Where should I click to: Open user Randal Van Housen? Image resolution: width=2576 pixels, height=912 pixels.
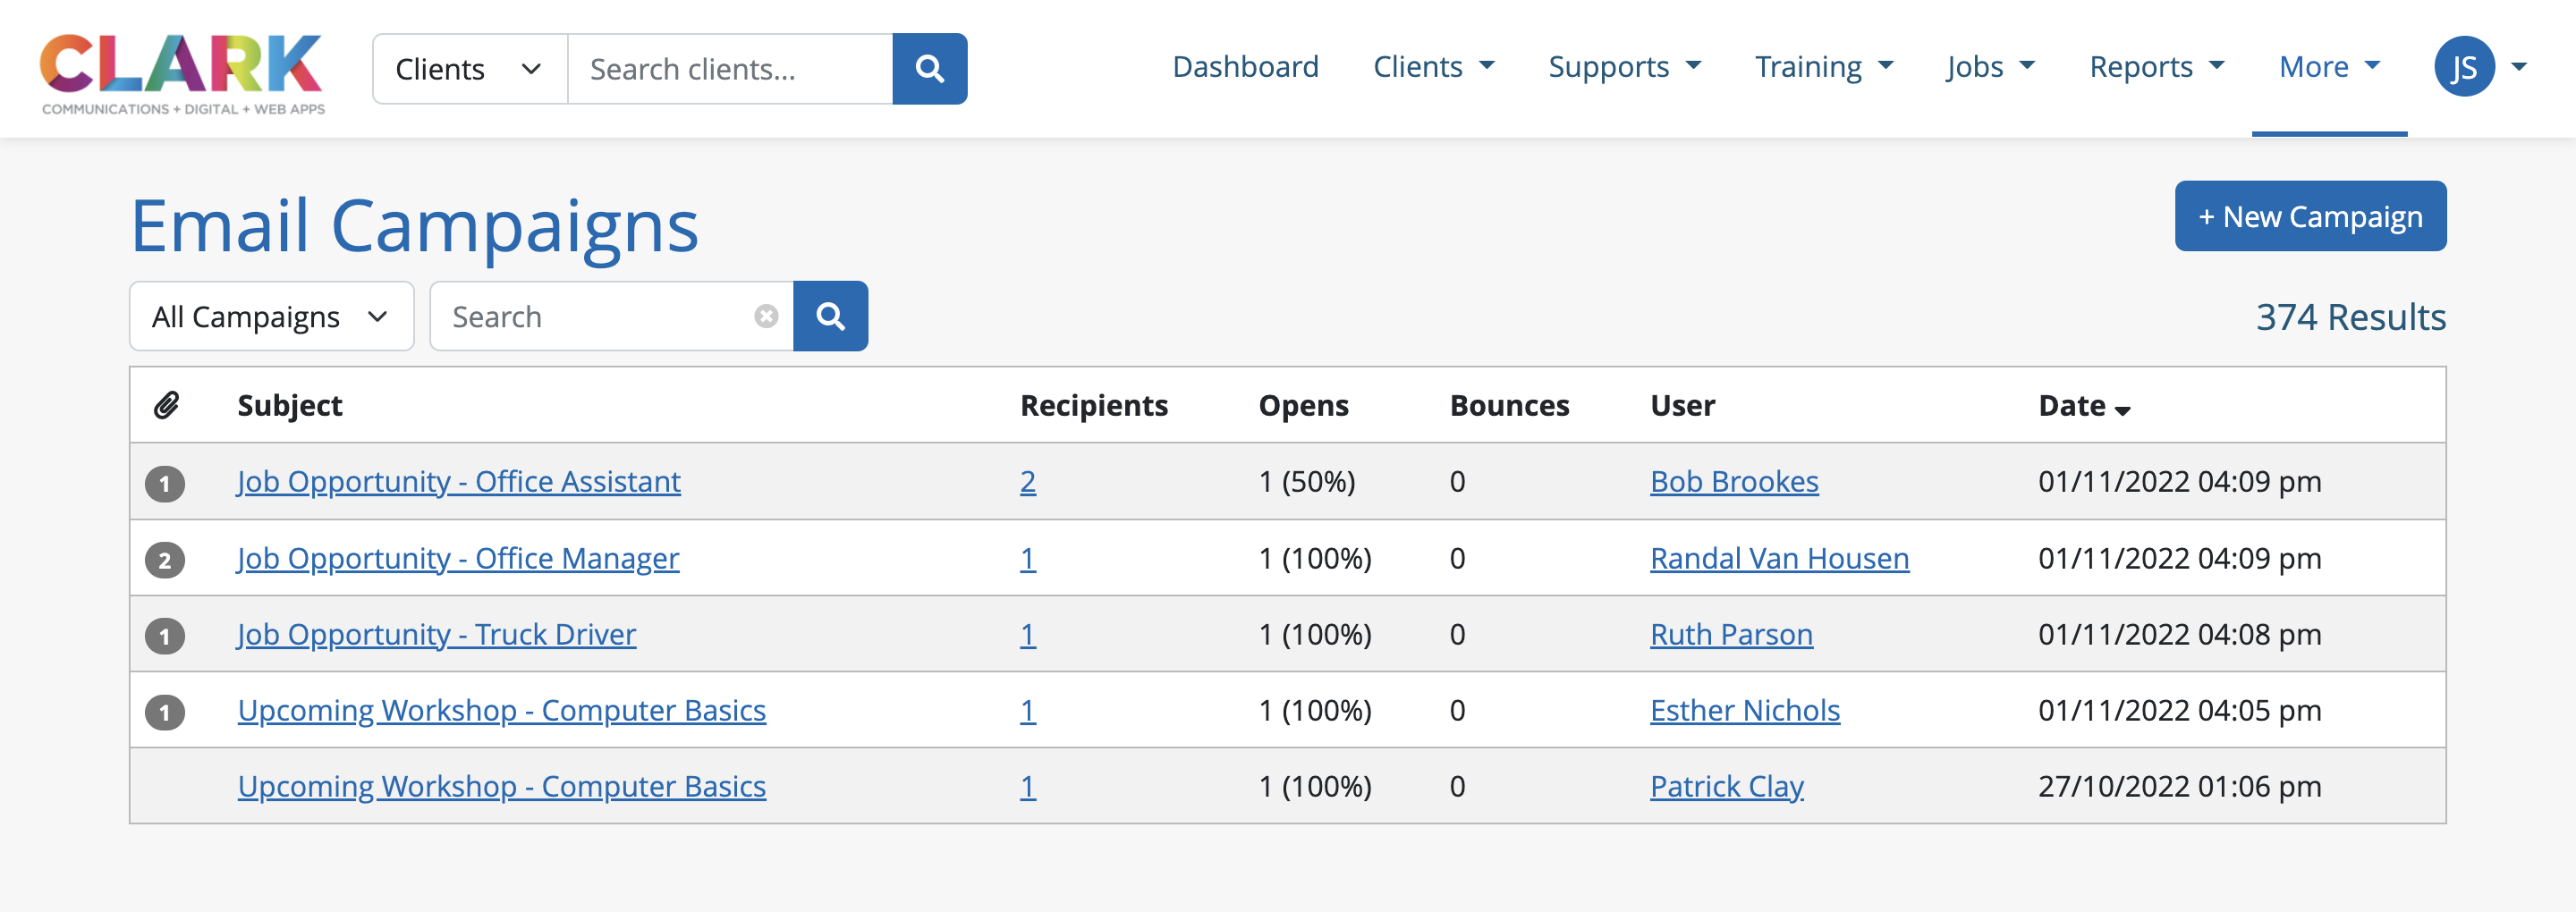click(x=1779, y=558)
